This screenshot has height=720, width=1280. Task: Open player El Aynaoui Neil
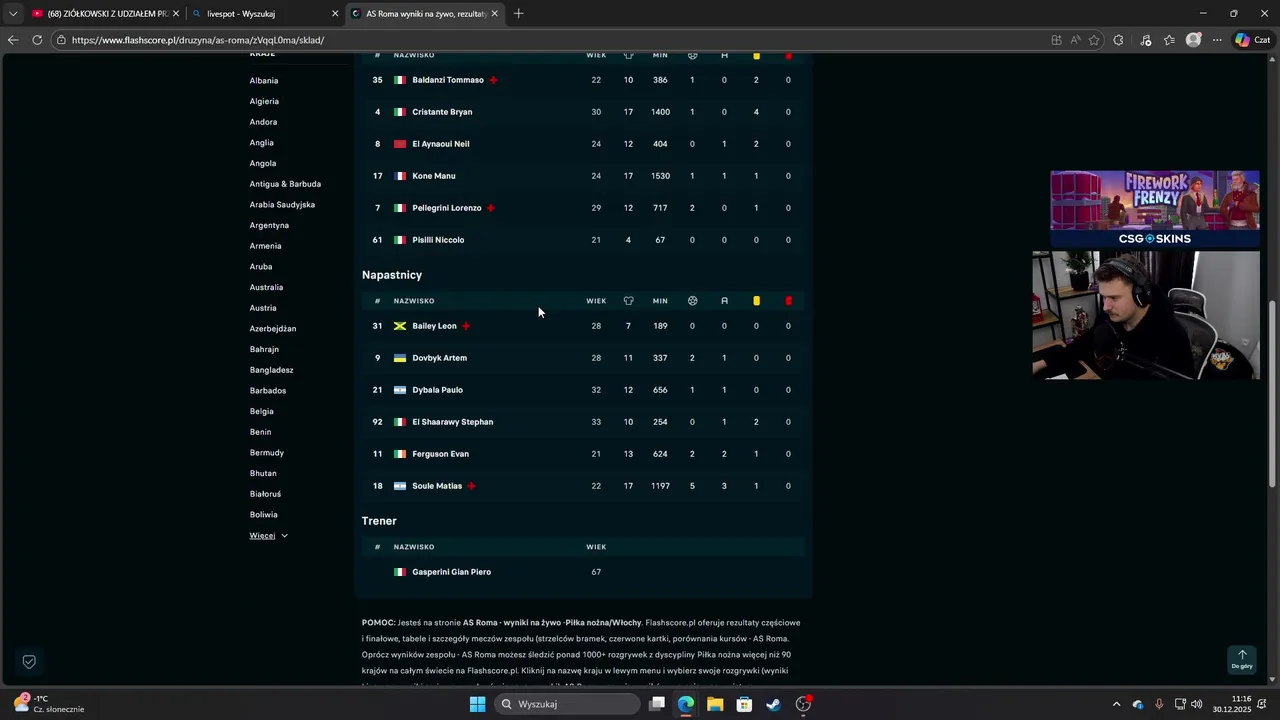tap(440, 144)
